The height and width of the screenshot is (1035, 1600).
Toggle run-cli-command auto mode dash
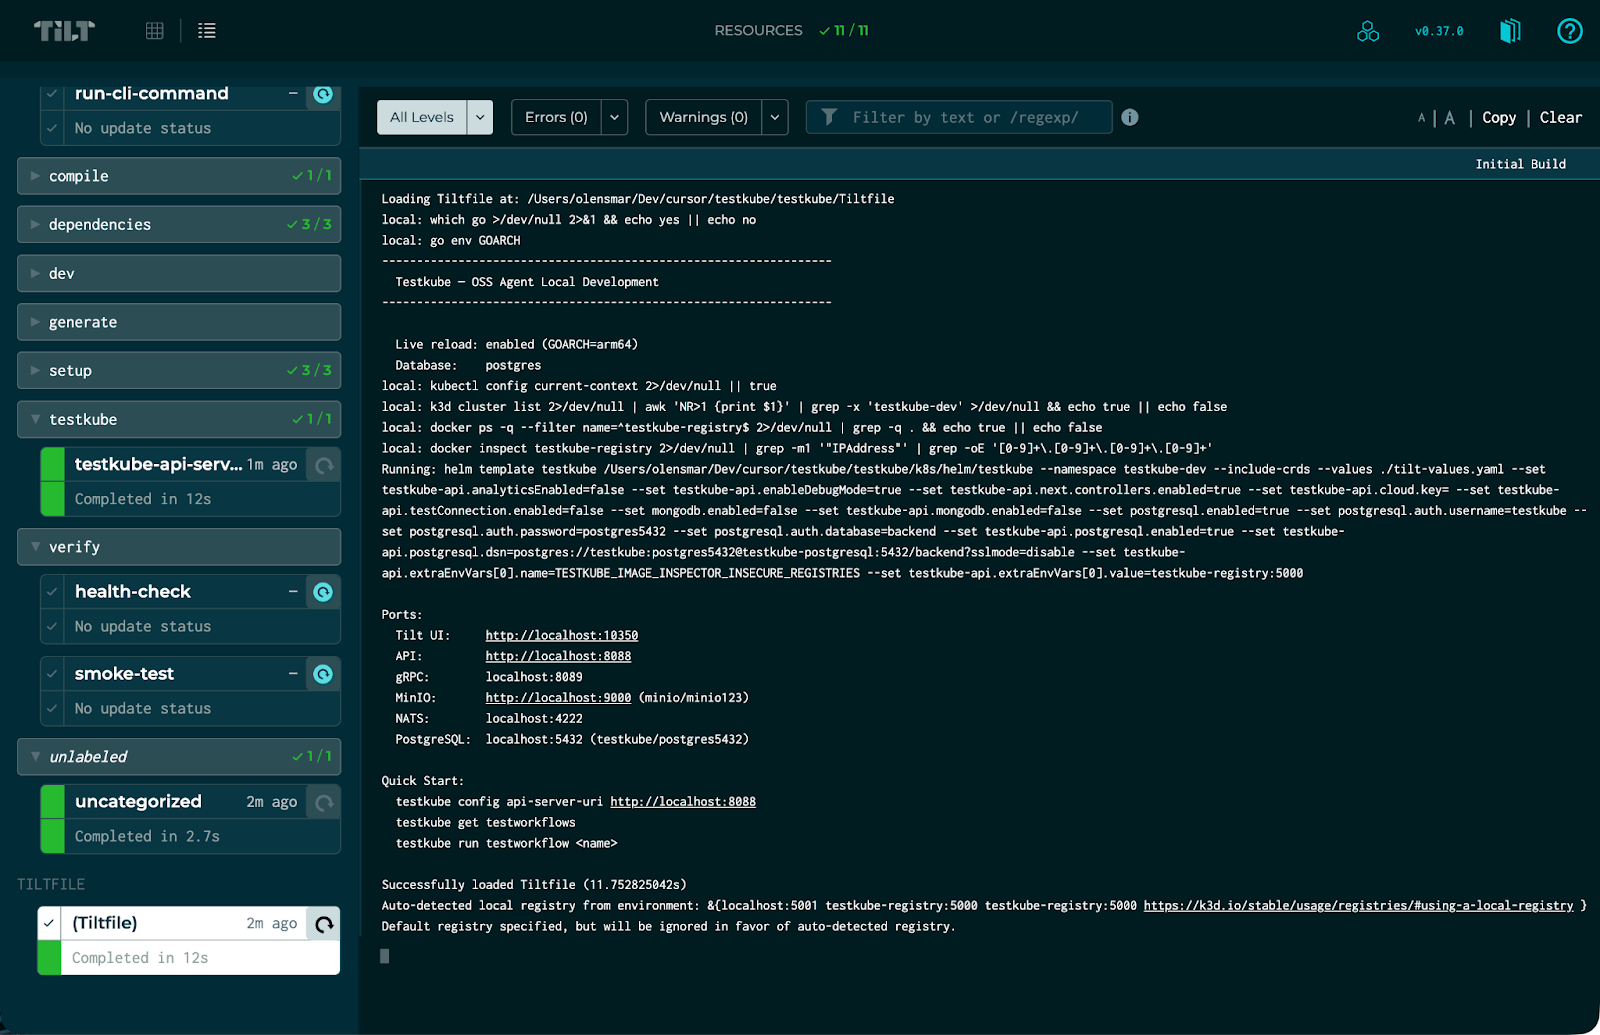pyautogui.click(x=293, y=93)
